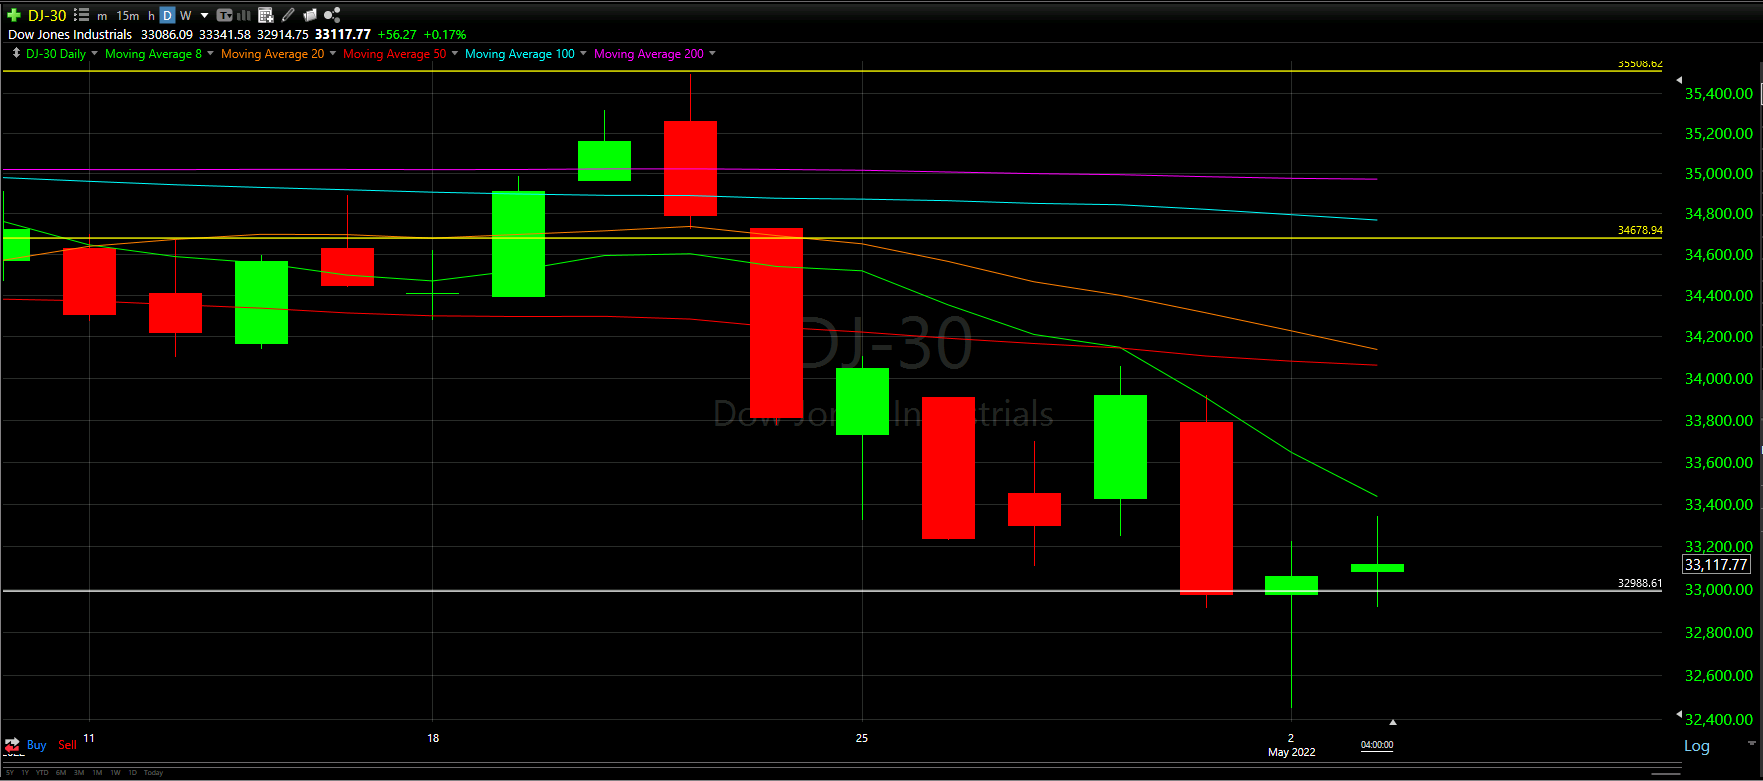The image size is (1763, 781).
Task: Click the Moving Average 20 label
Action: [272, 54]
